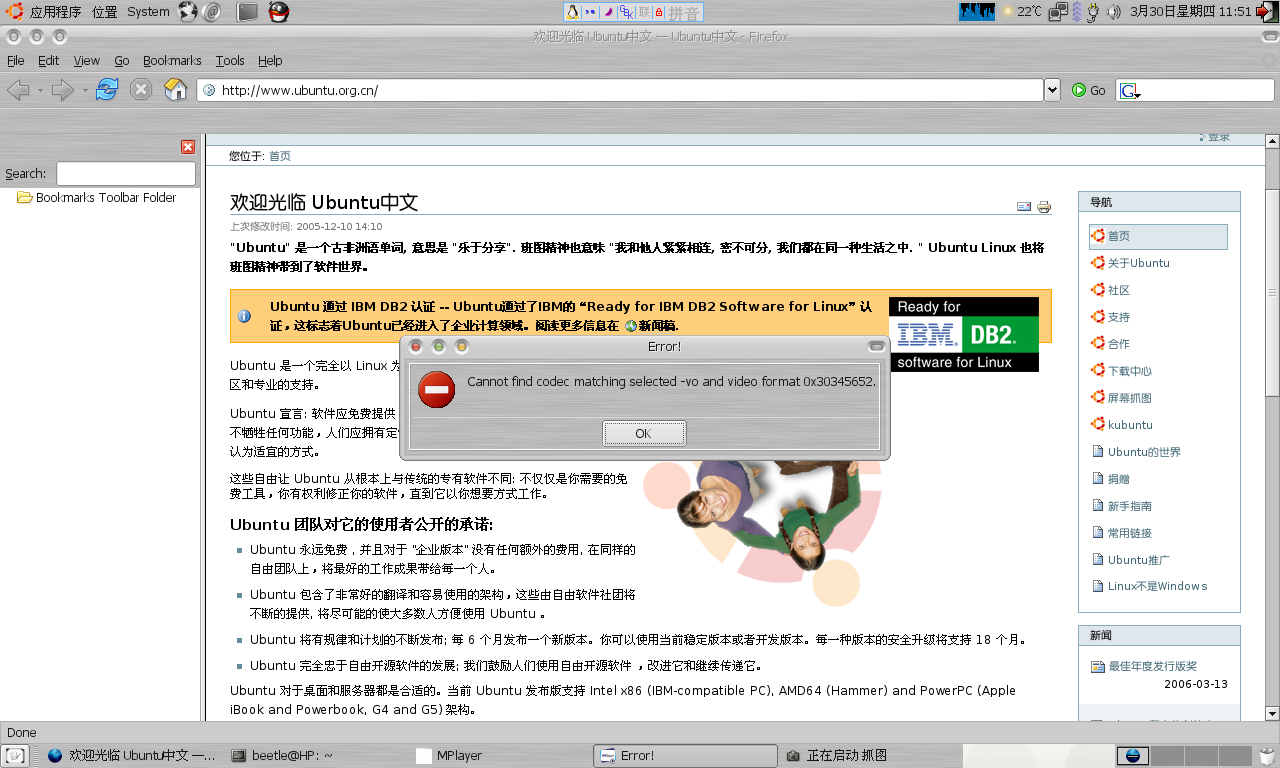The height and width of the screenshot is (768, 1280).
Task: Open 位置 Places menu in top panel
Action: (104, 12)
